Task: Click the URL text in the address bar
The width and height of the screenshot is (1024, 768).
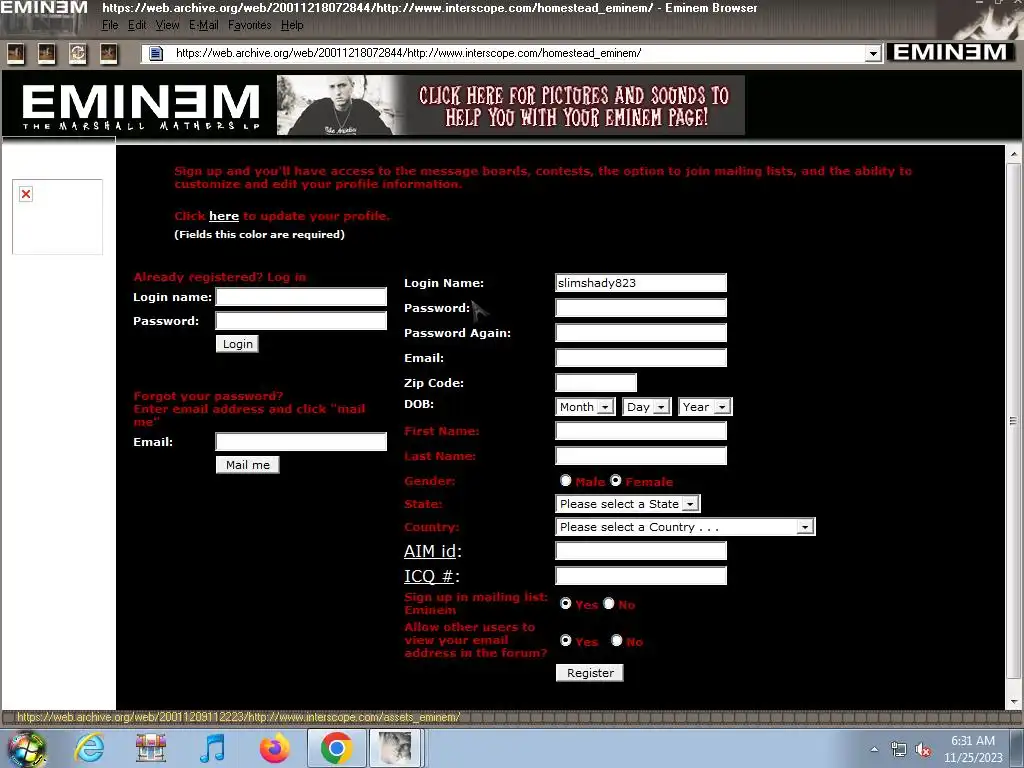Action: click(x=409, y=53)
